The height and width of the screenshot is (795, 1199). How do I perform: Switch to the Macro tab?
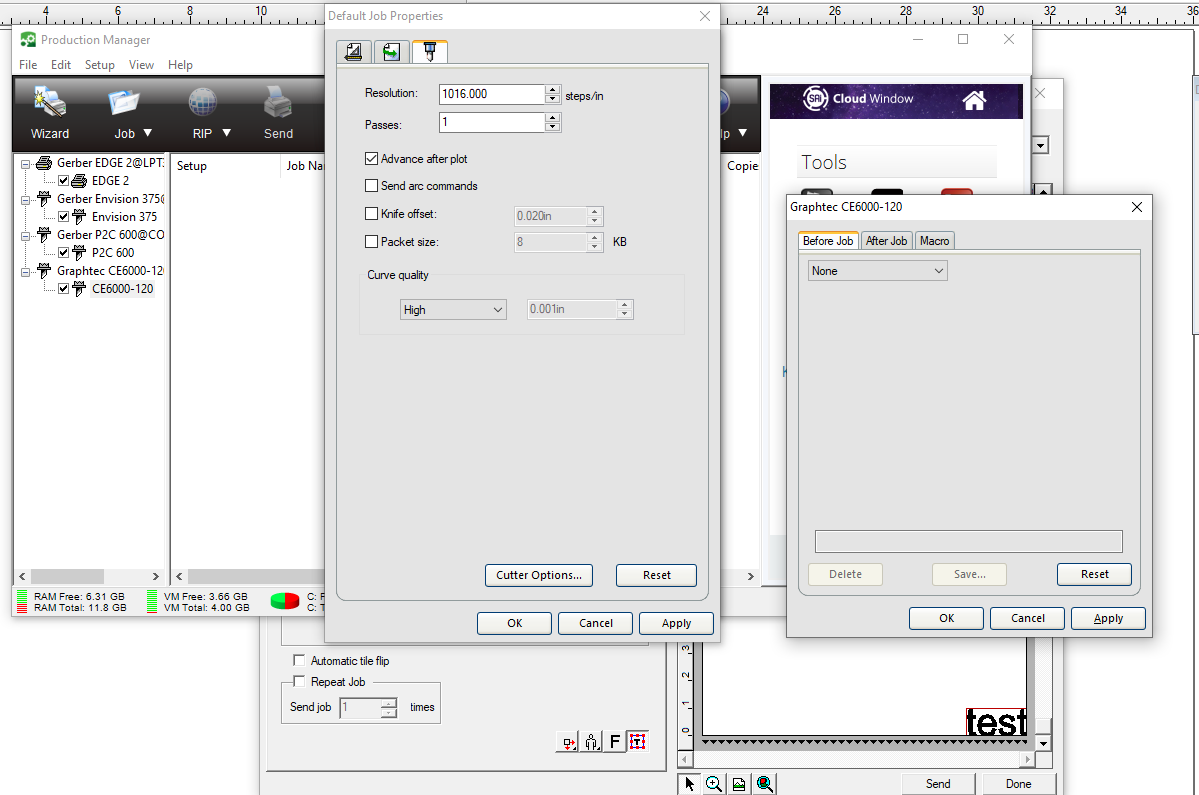(934, 241)
